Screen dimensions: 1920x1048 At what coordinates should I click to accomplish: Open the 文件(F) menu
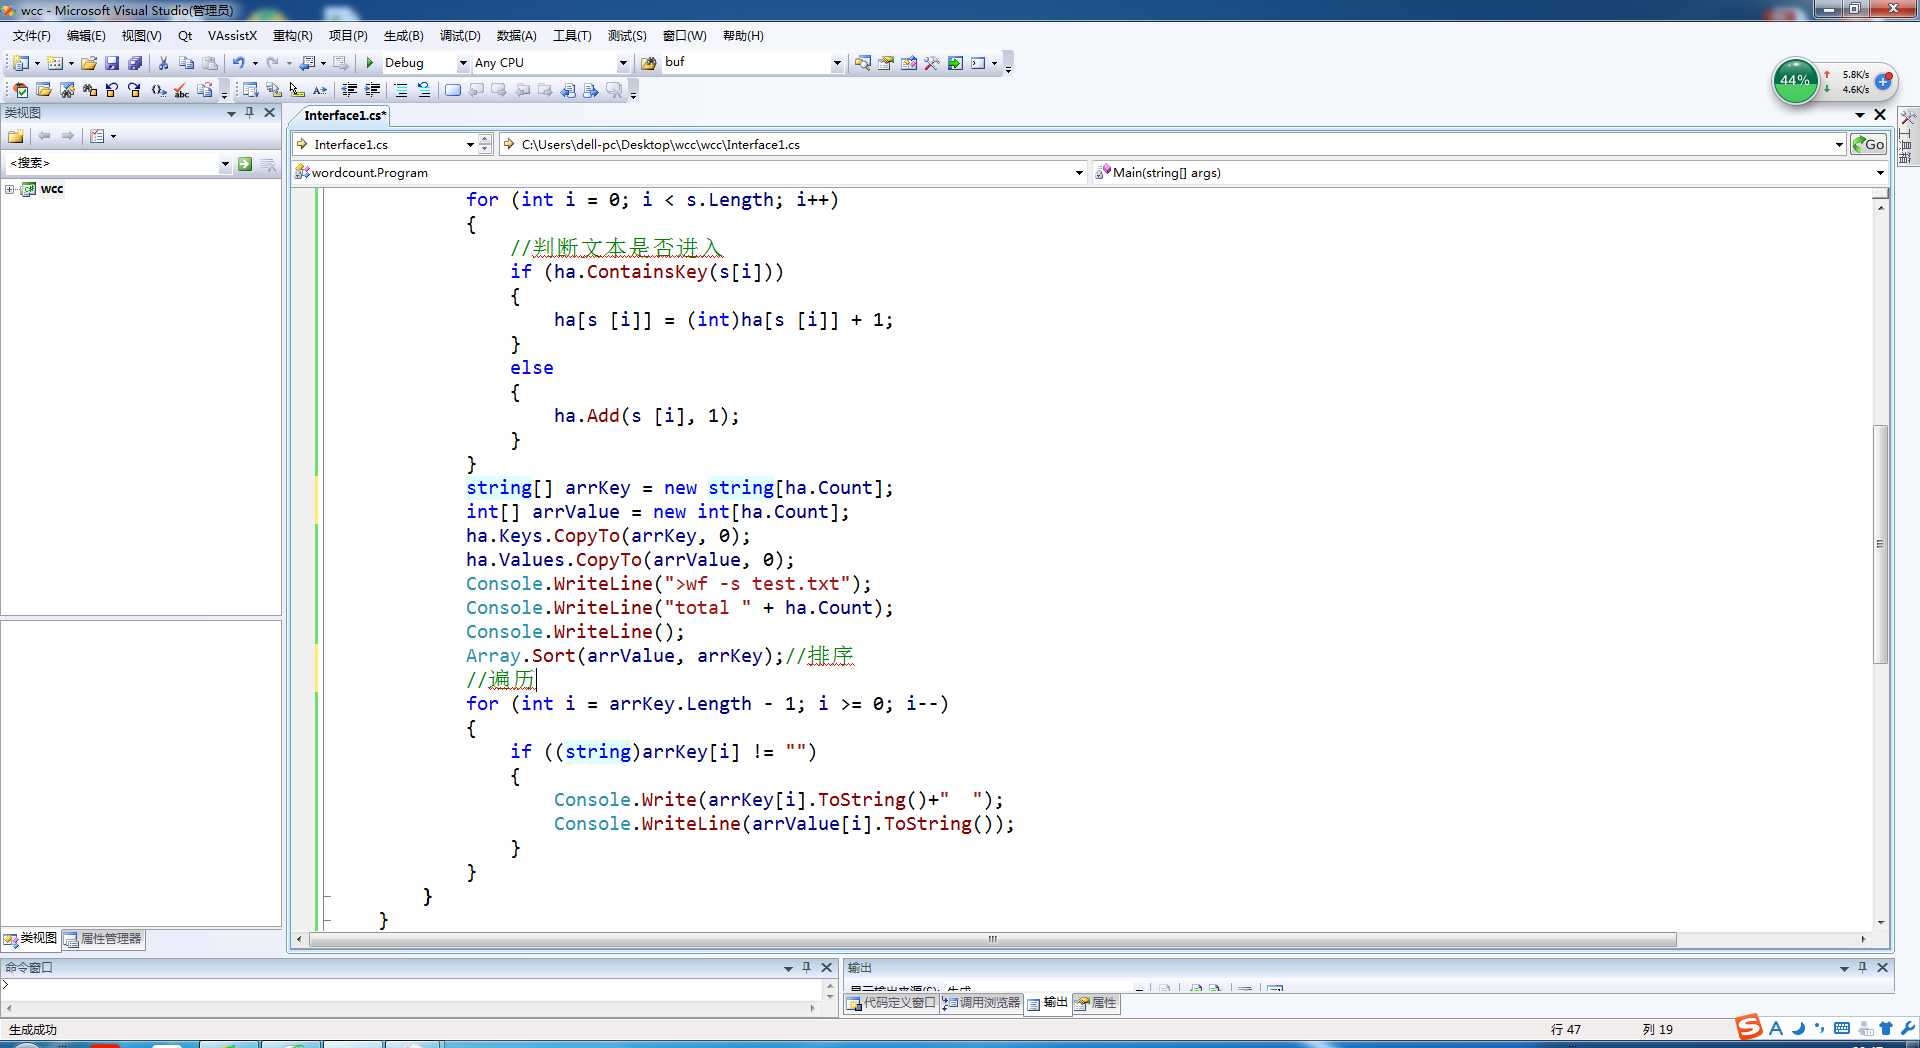(x=31, y=36)
